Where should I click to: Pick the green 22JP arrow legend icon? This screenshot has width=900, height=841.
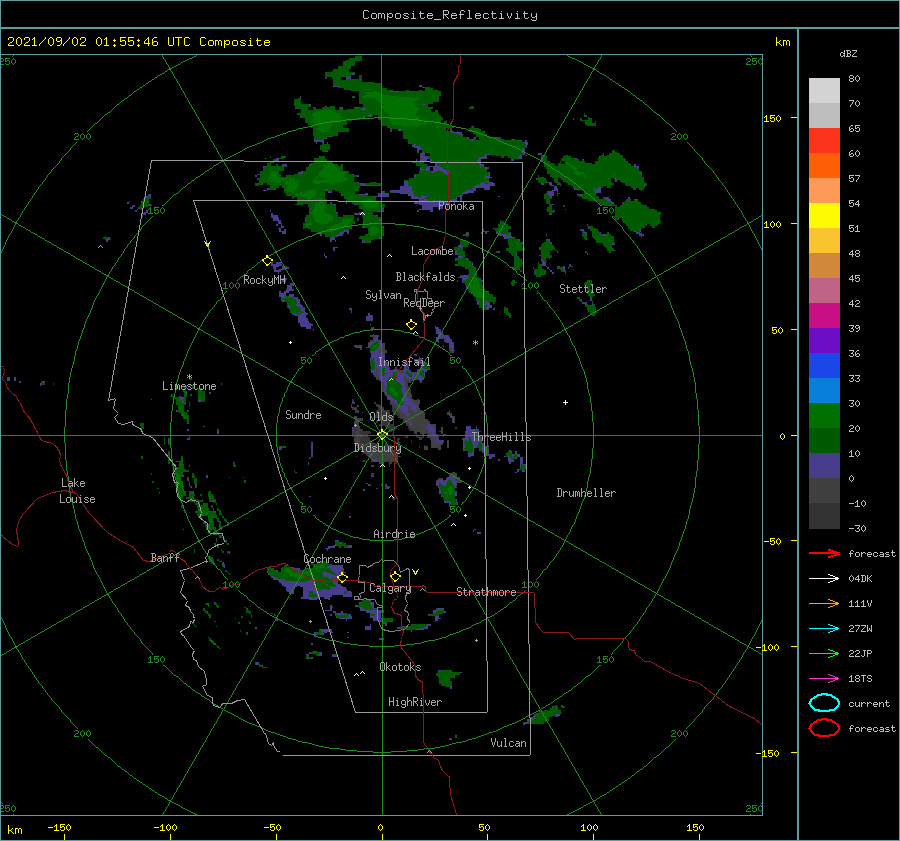824,653
